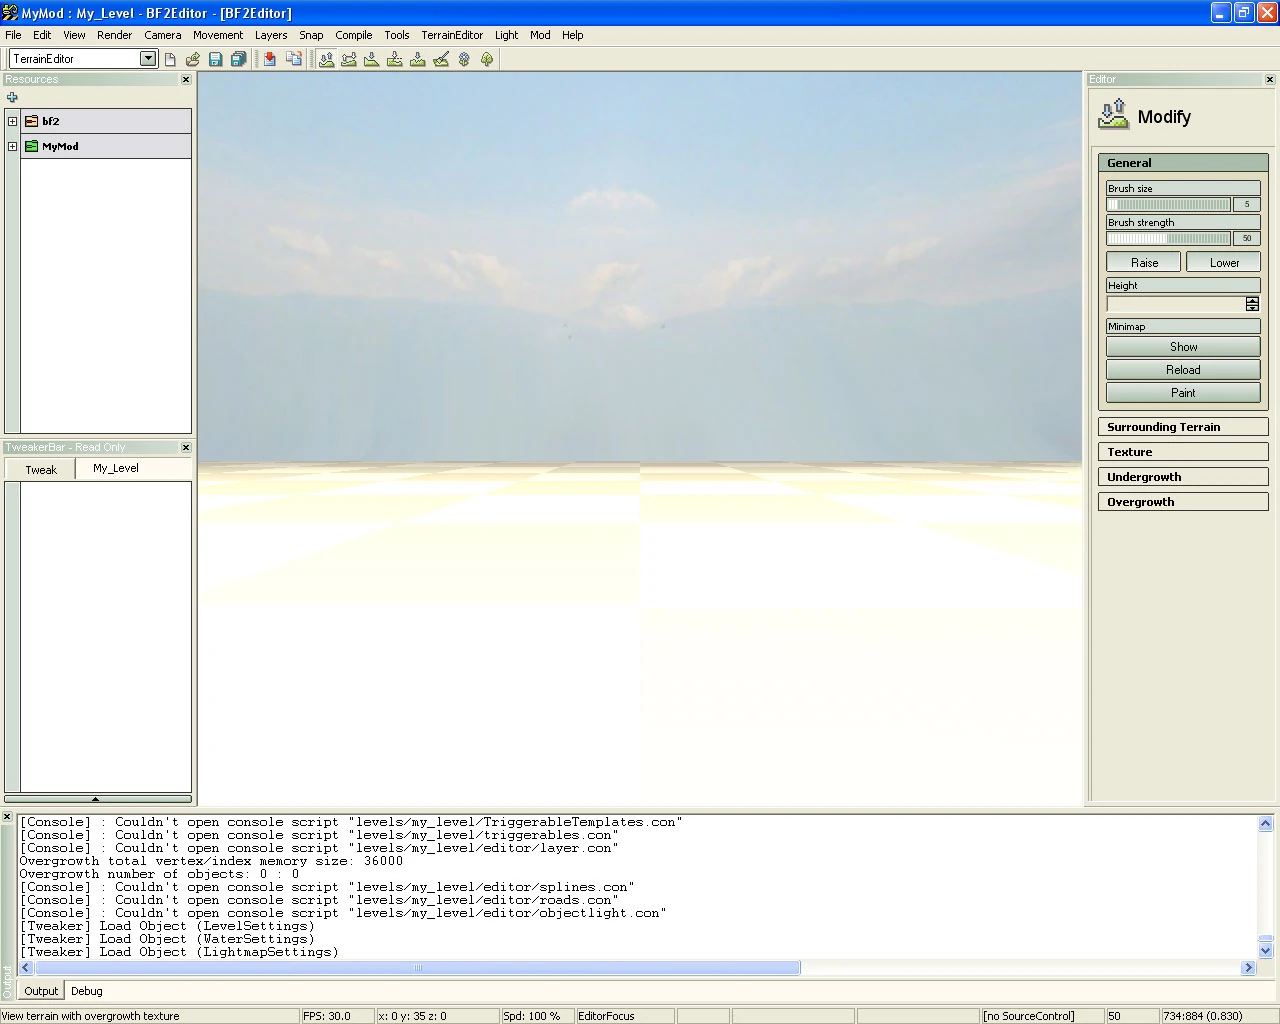The height and width of the screenshot is (1024, 1280).
Task: Expand the Surrounding Terrain section
Action: point(1183,427)
